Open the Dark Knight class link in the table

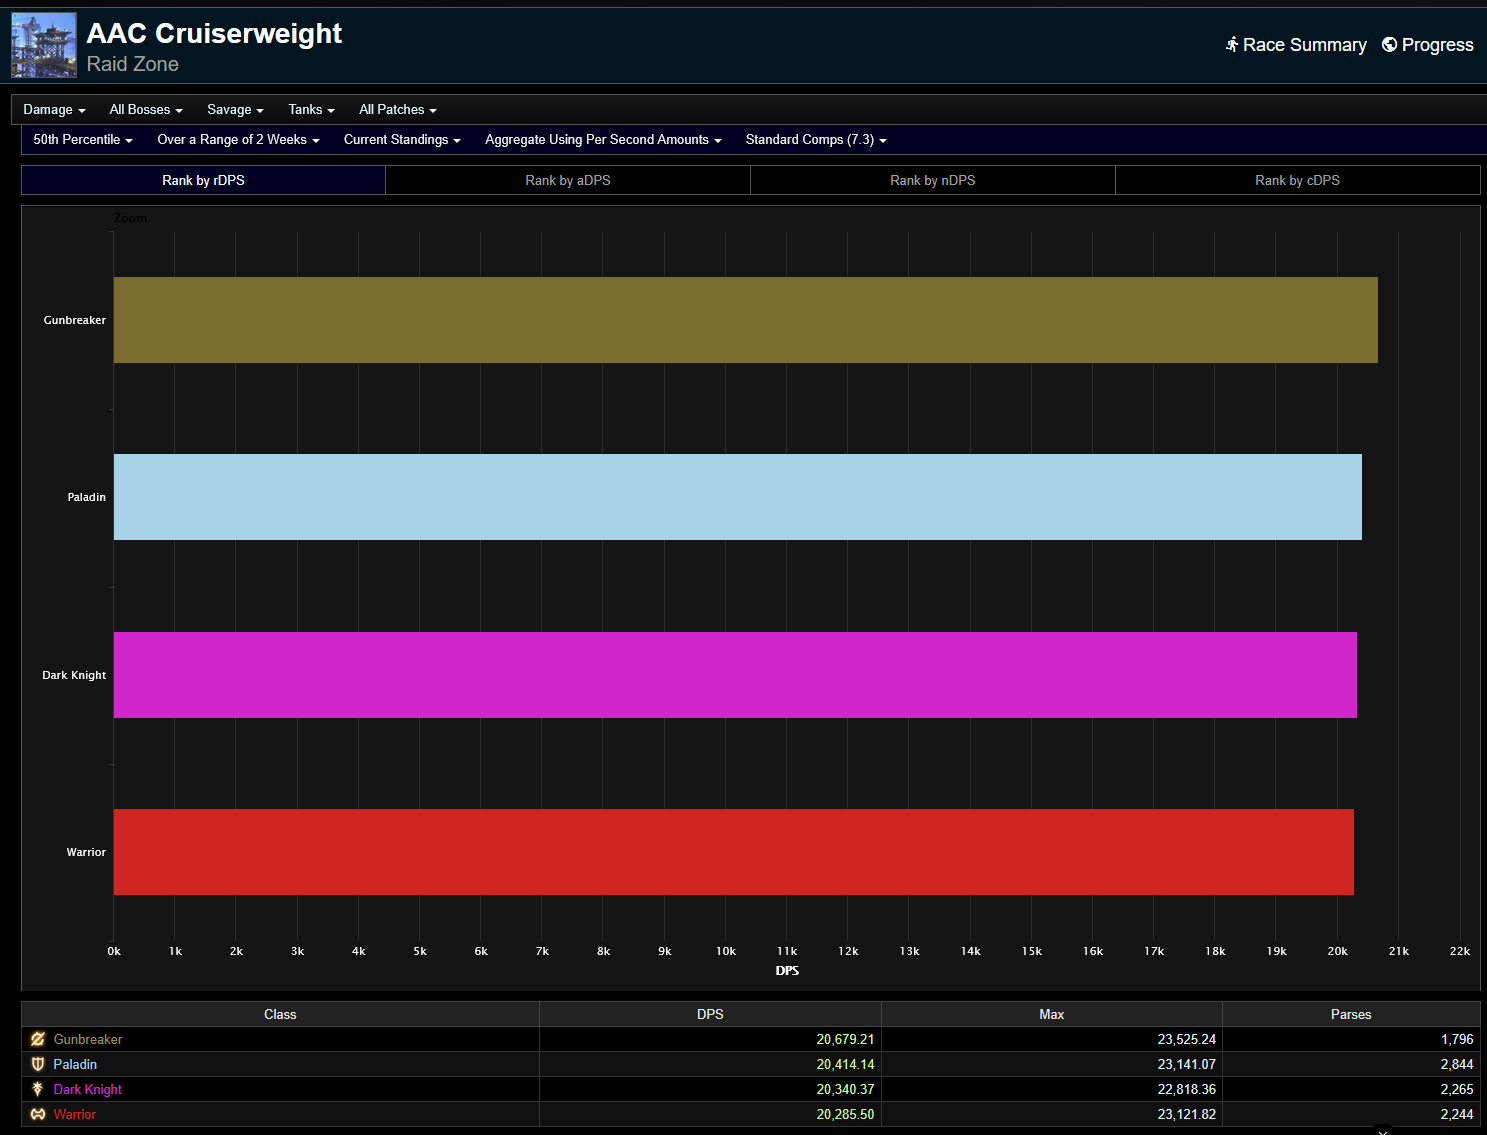88,1090
